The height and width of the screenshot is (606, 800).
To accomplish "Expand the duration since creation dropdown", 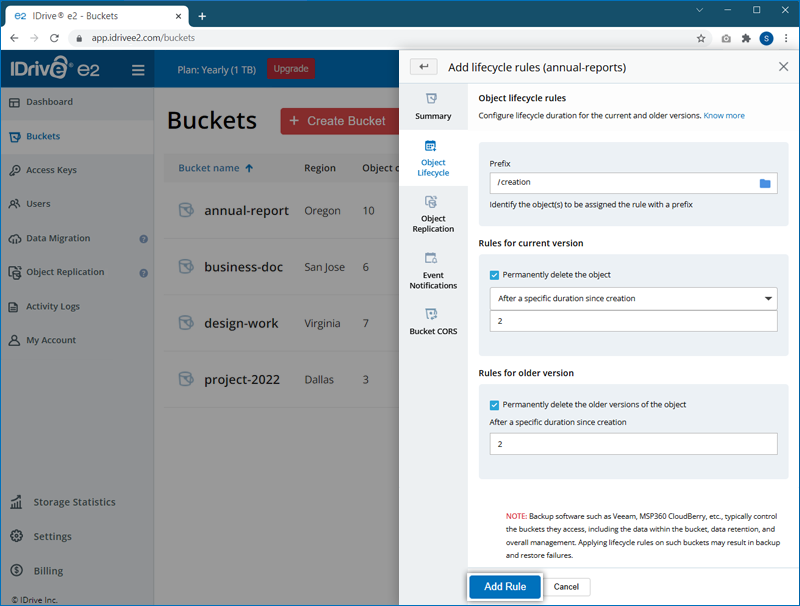I will tap(633, 298).
